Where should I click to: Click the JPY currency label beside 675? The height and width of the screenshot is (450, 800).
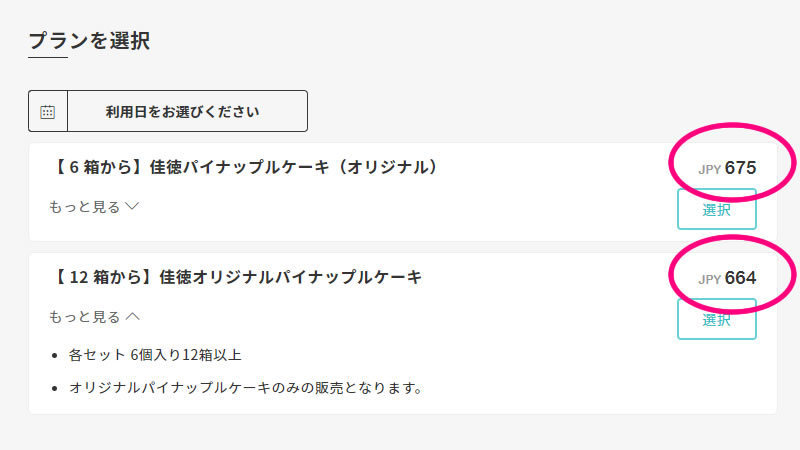tap(709, 169)
